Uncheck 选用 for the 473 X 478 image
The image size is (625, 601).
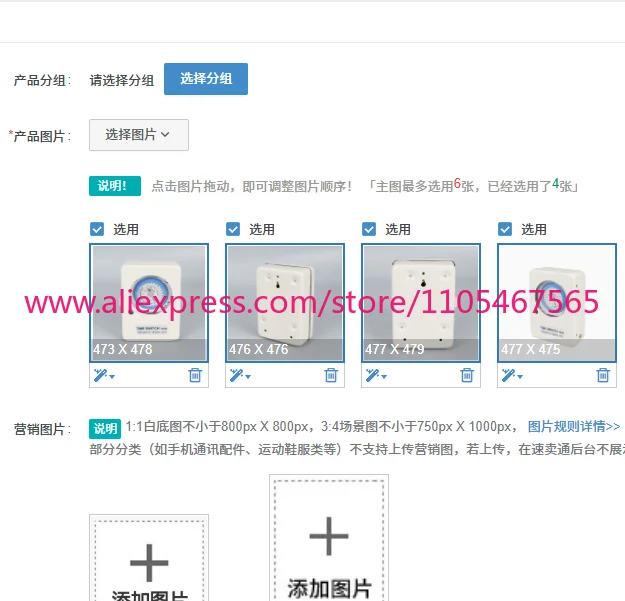pos(97,229)
